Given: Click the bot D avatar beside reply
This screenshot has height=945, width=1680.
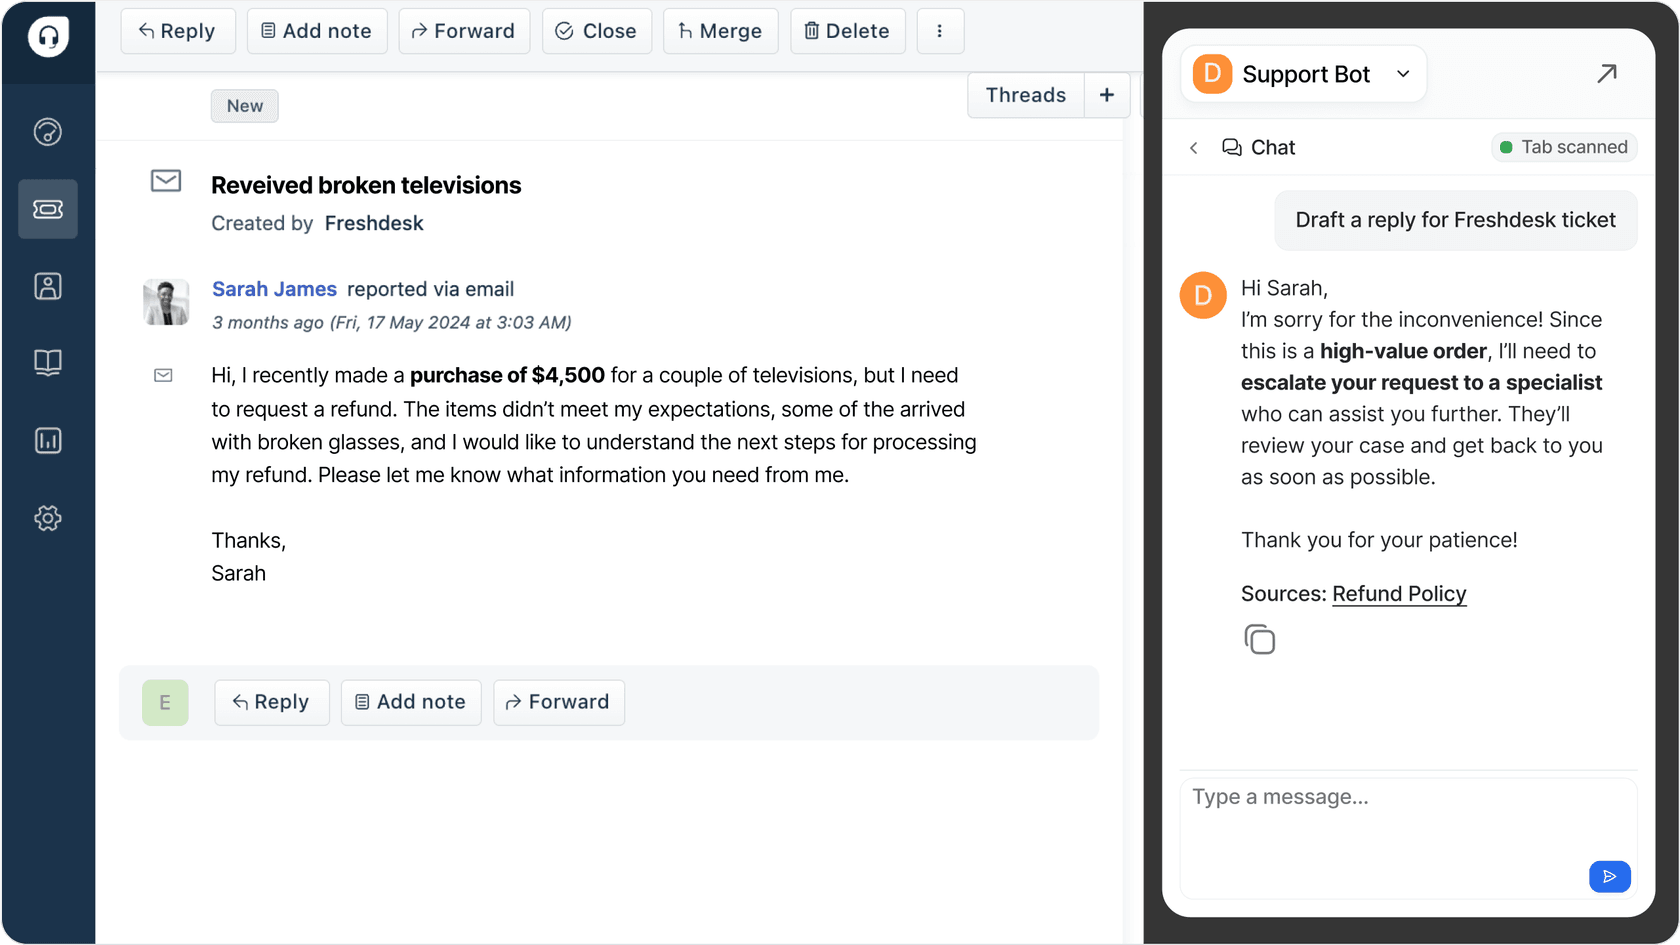Looking at the screenshot, I should 1203,295.
